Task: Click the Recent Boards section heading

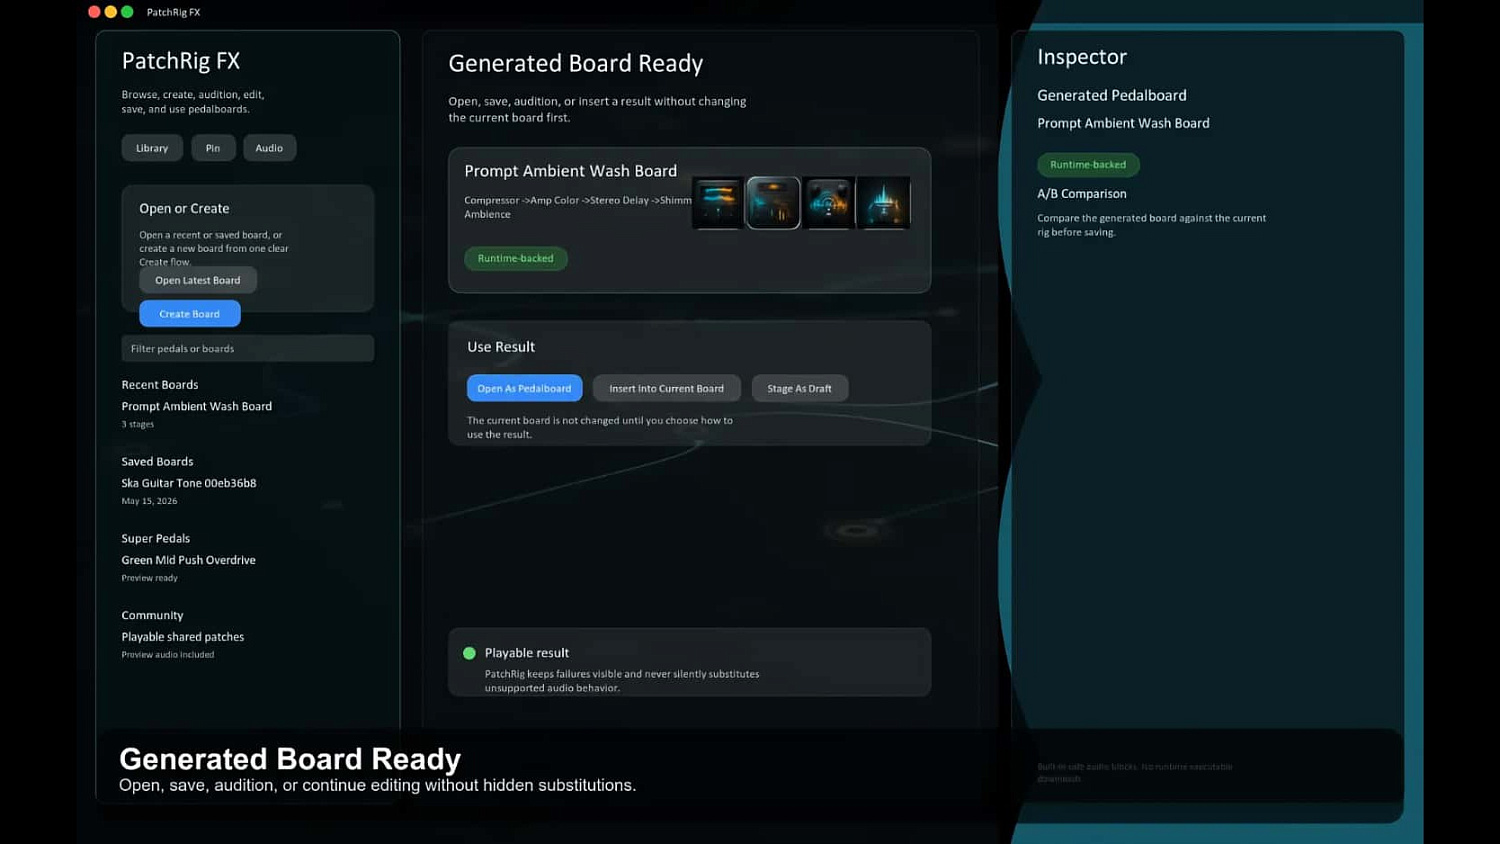Action: click(x=160, y=385)
